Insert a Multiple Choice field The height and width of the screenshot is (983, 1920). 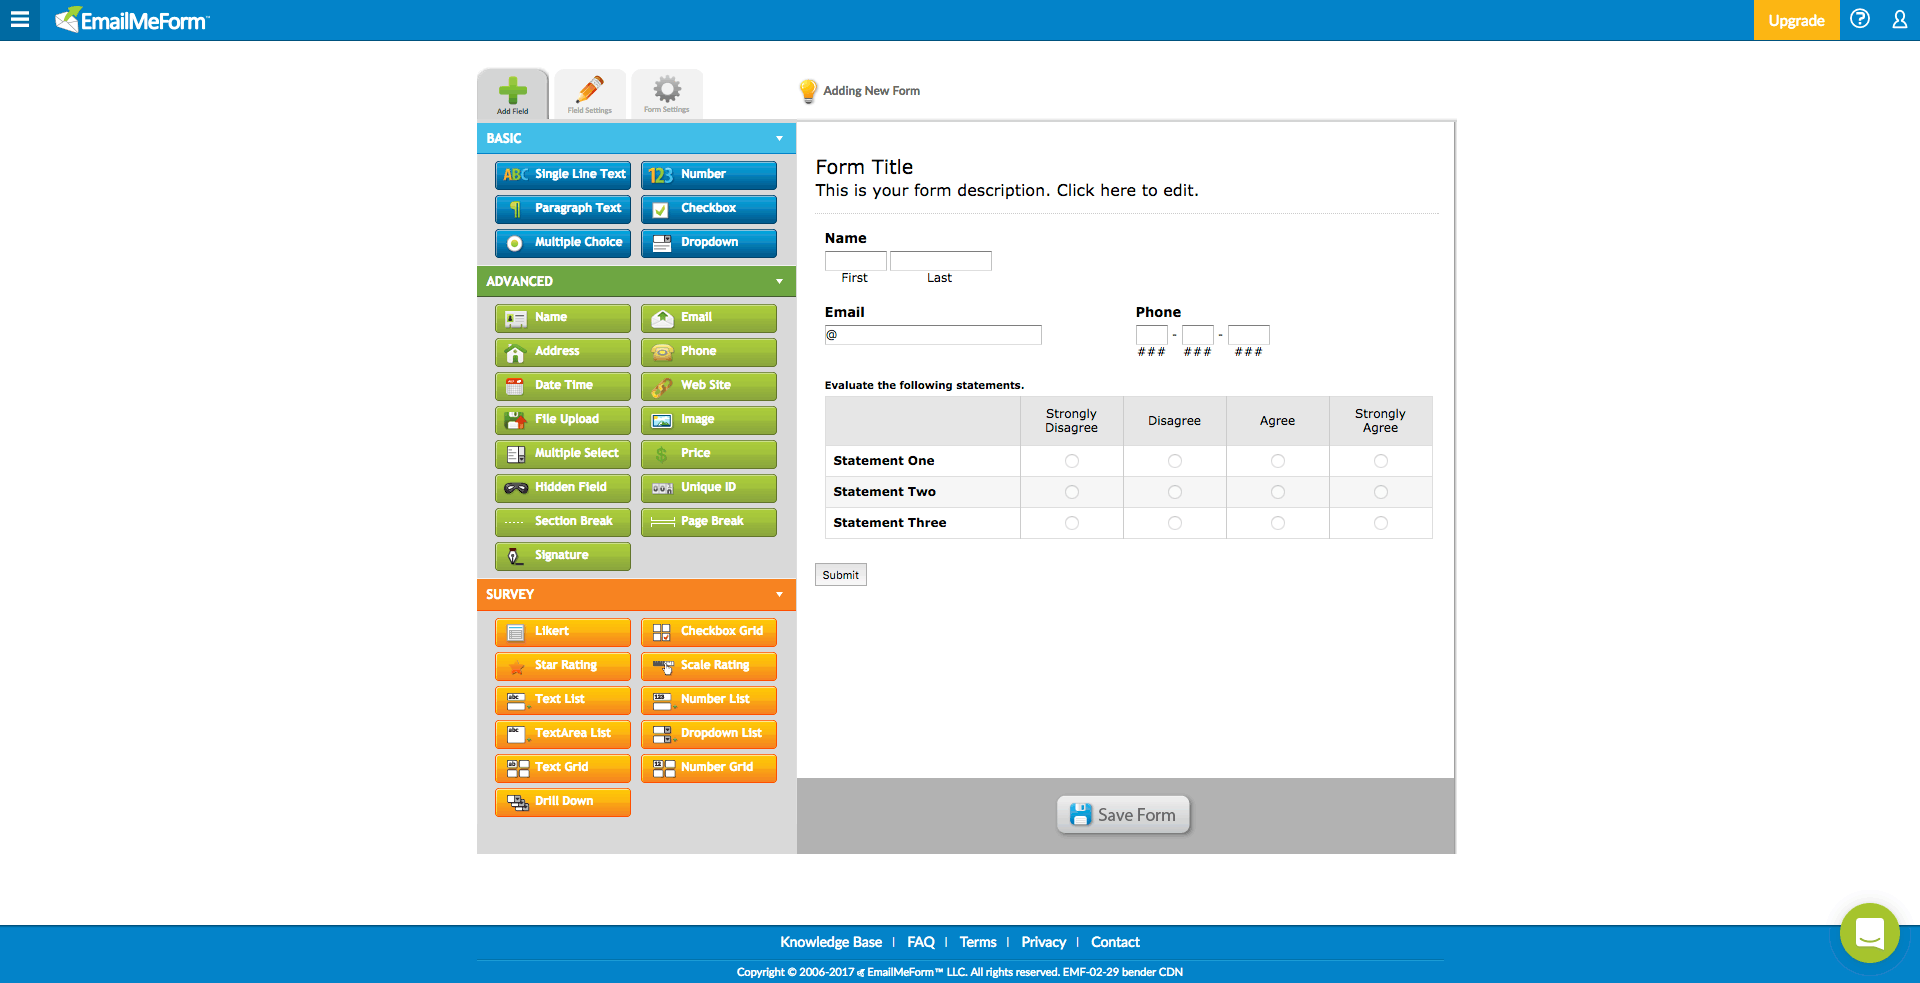click(x=562, y=243)
